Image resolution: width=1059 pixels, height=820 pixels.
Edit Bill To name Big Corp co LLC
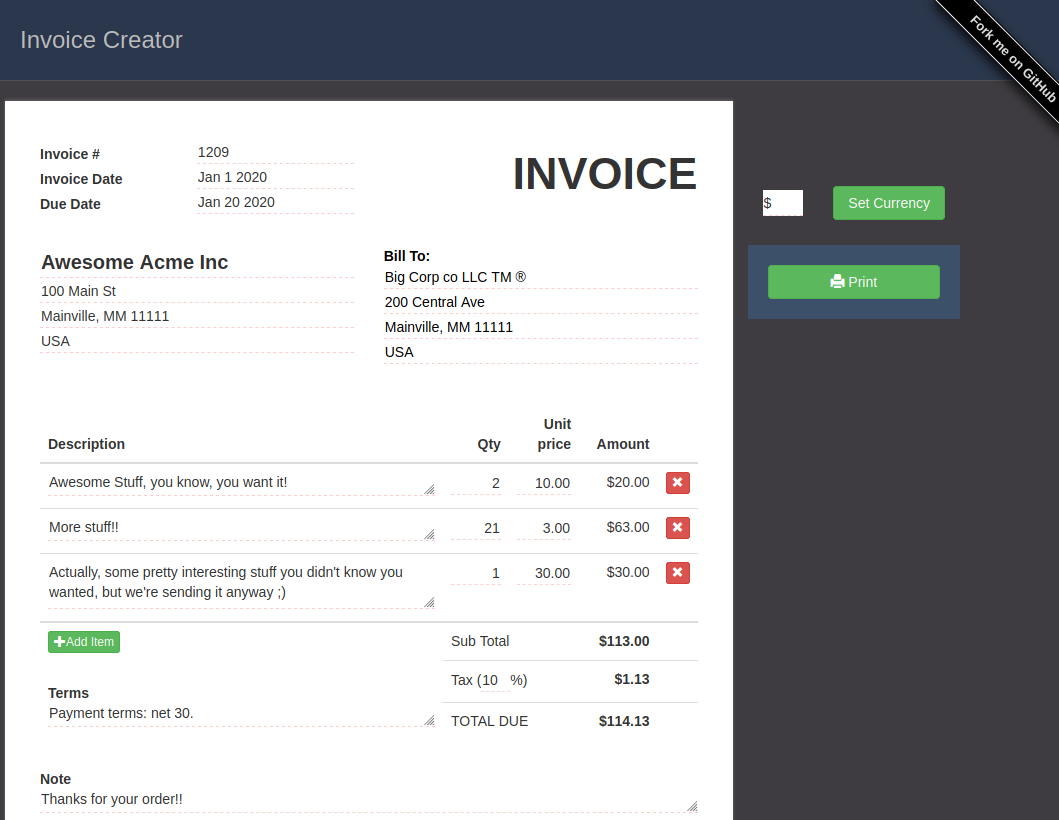[x=541, y=277]
